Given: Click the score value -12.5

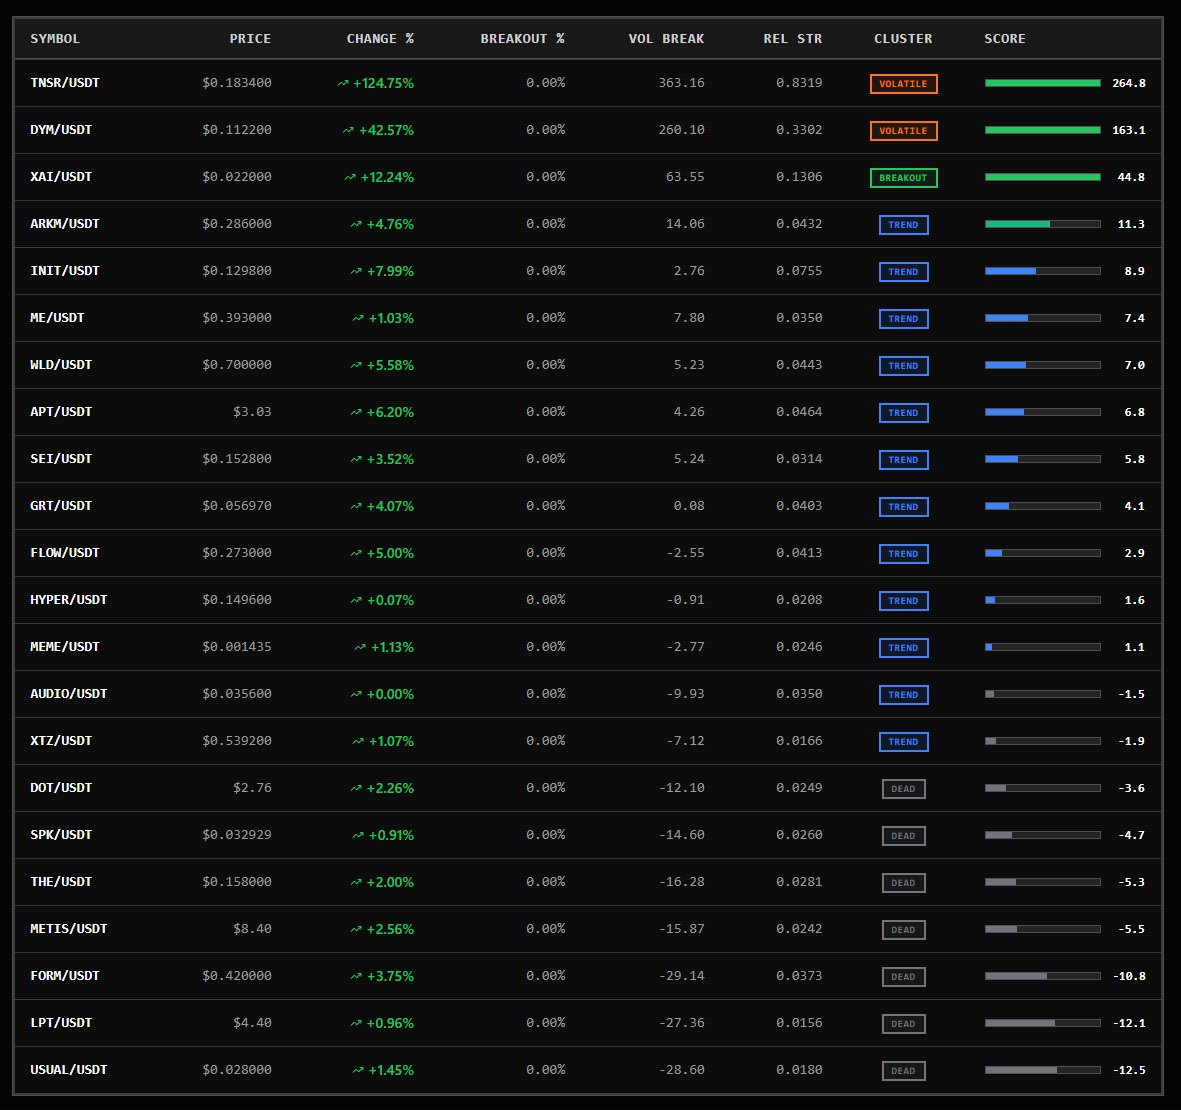Looking at the screenshot, I should 1129,1070.
